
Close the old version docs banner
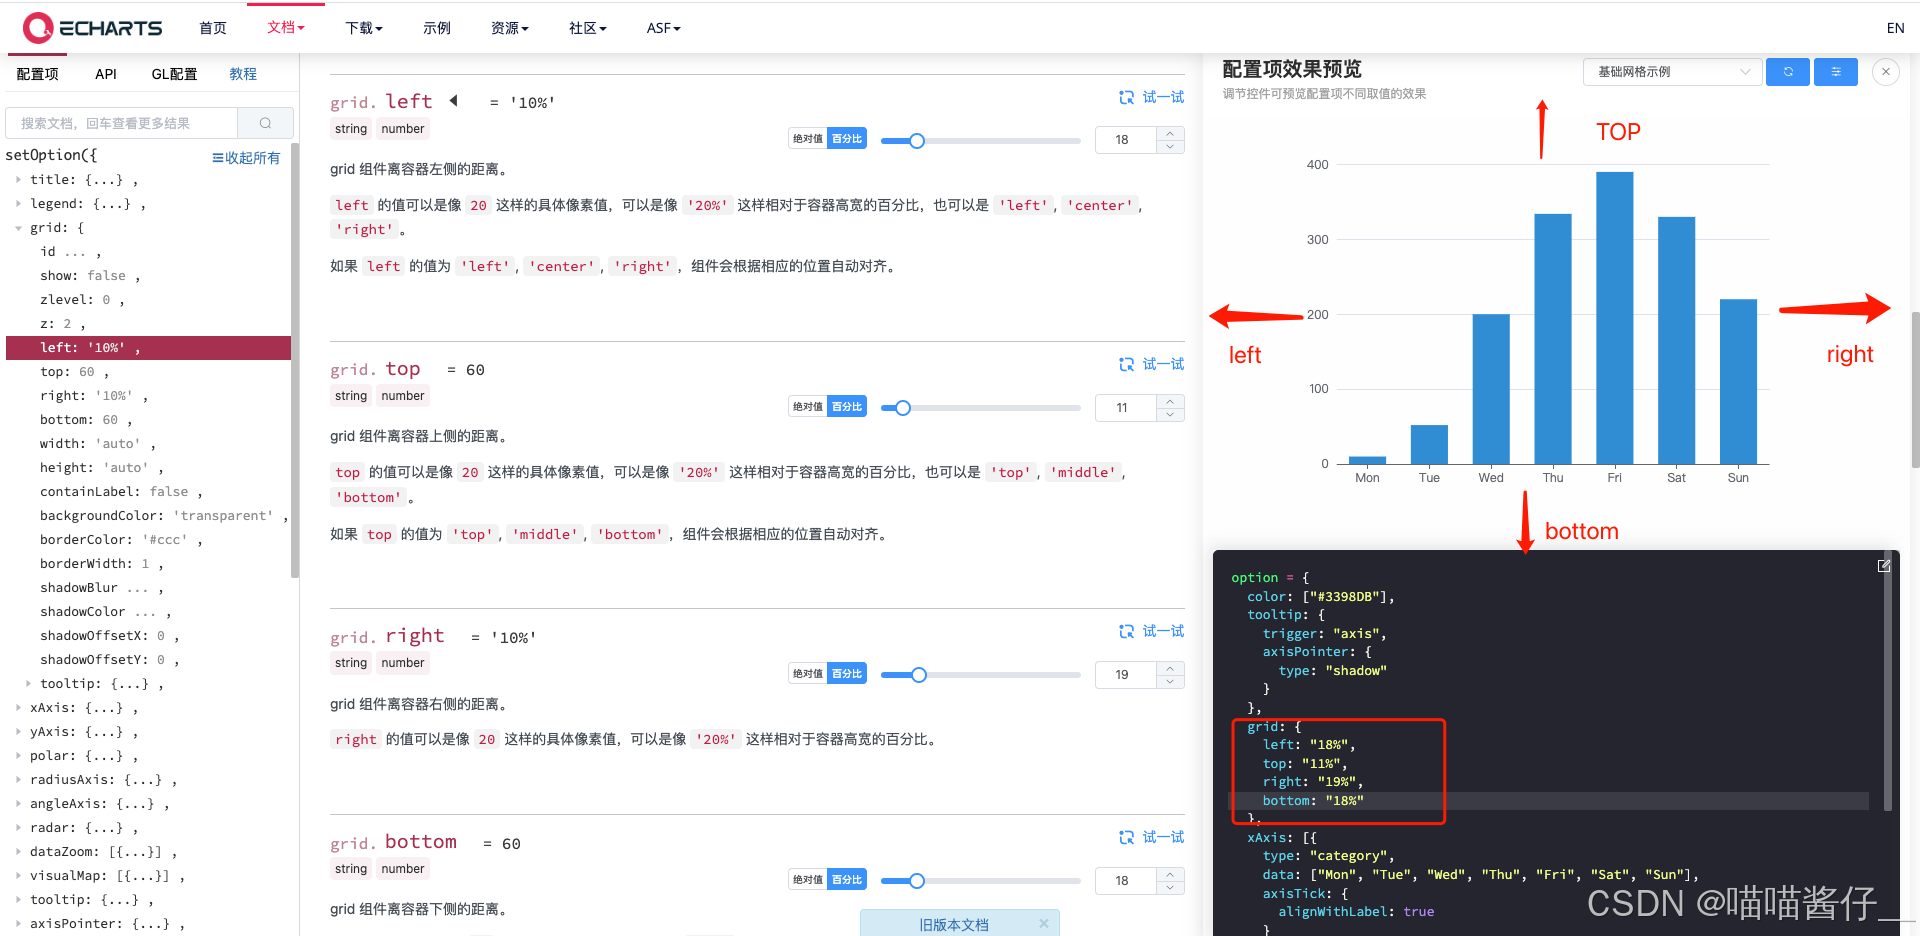[1043, 923]
